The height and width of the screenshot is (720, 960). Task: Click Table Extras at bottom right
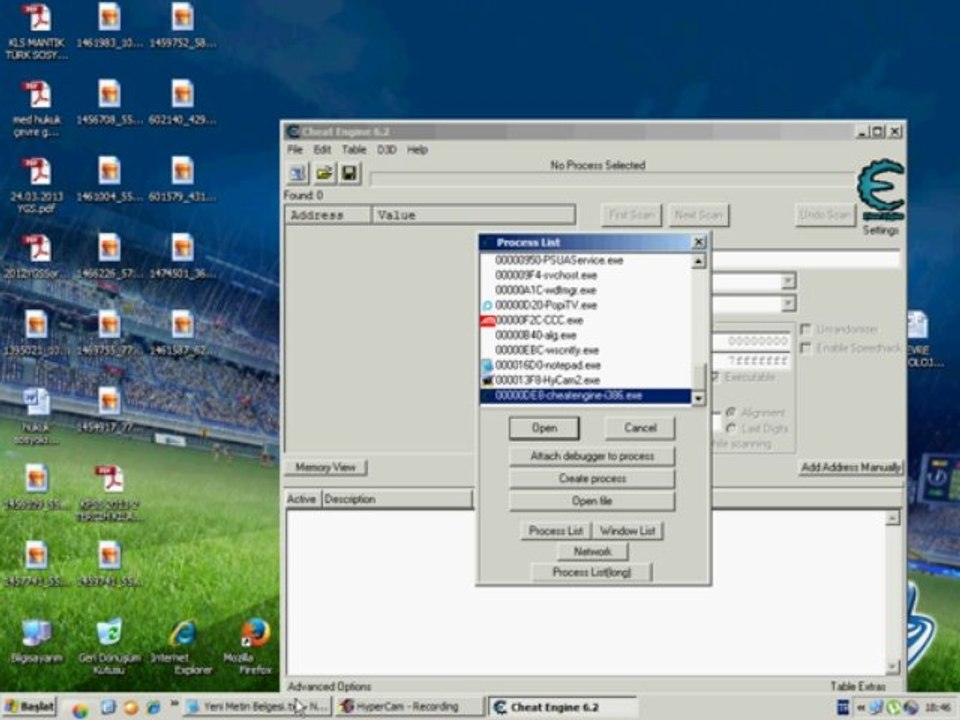(858, 686)
